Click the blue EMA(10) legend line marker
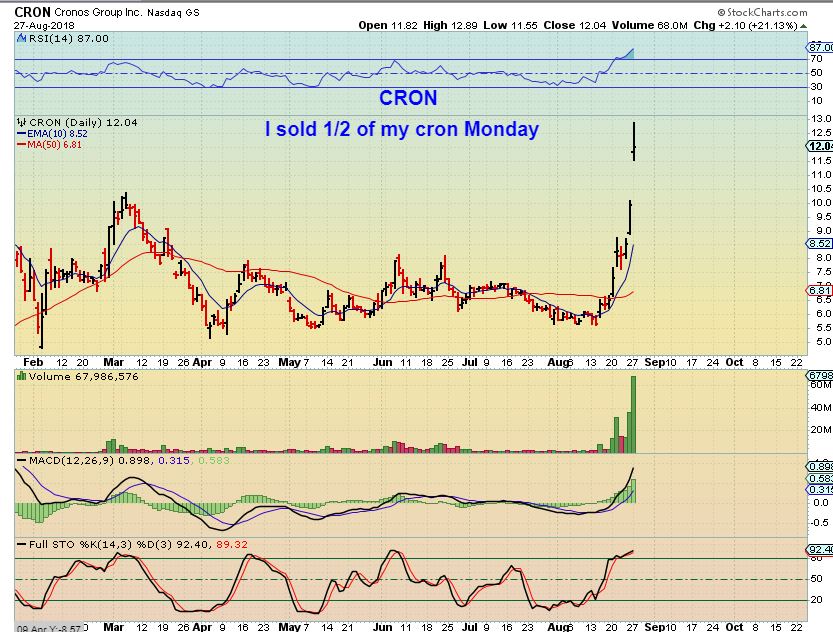This screenshot has height=632, width=833. [22, 132]
